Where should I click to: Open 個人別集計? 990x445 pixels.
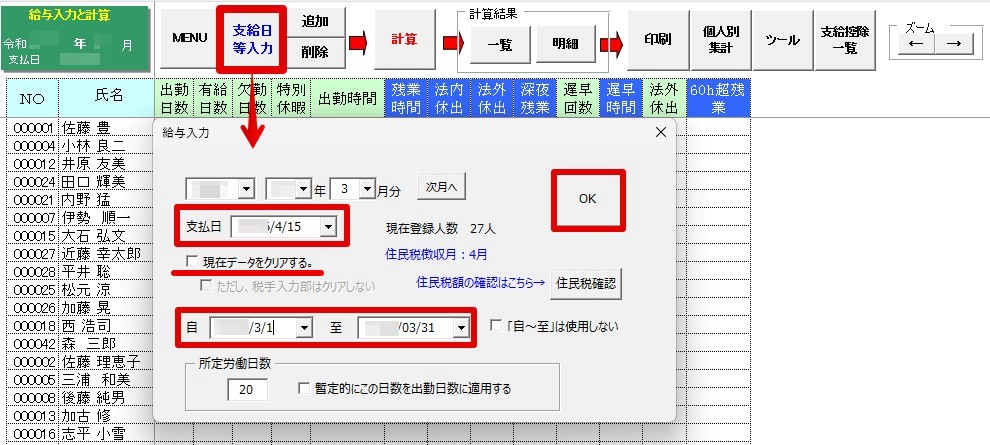pyautogui.click(x=720, y=40)
